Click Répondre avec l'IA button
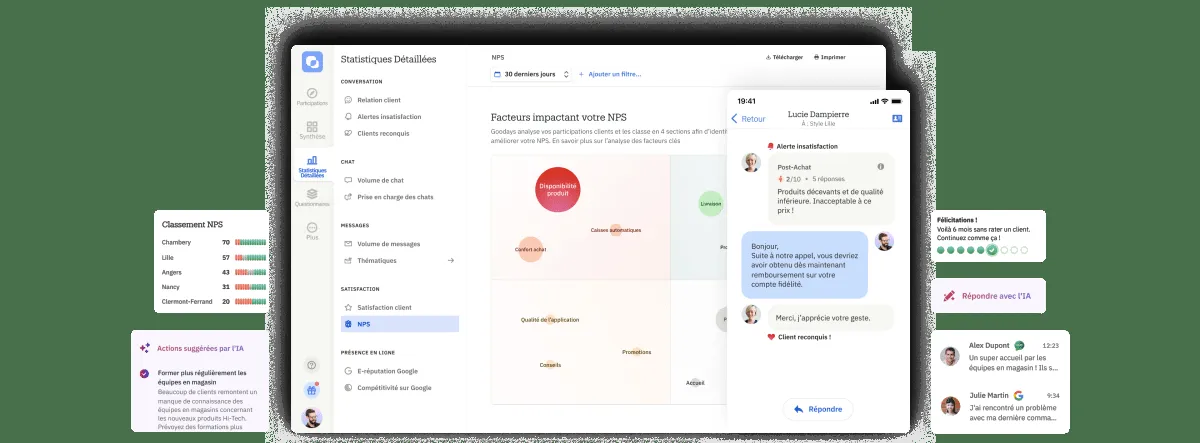The height and width of the screenshot is (443, 1200). pyautogui.click(x=988, y=296)
